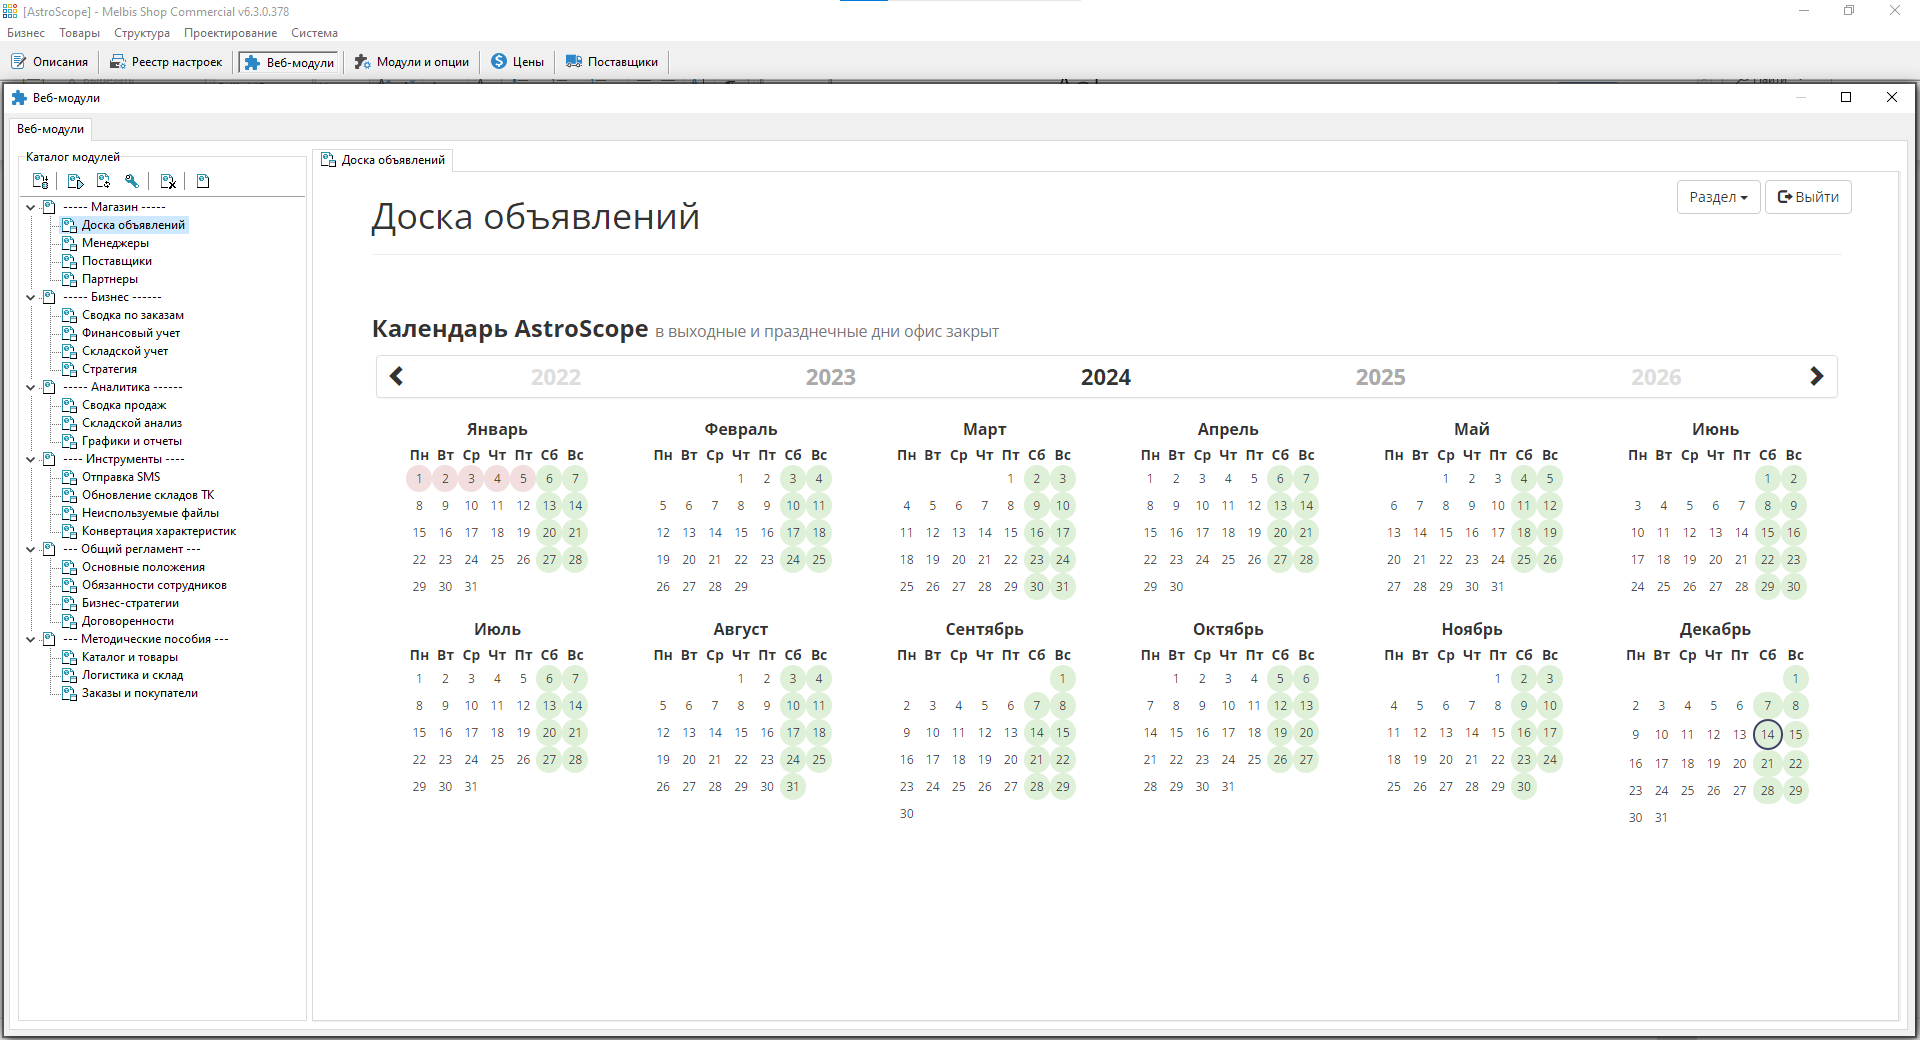
Task: Switch calendar to year 2022
Action: (556, 377)
